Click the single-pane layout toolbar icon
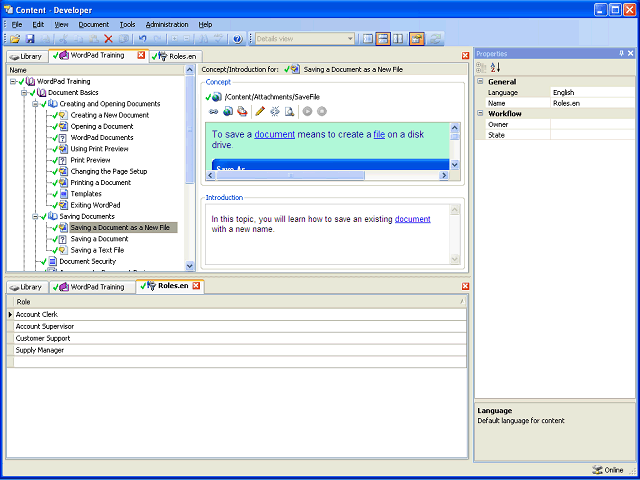The width and height of the screenshot is (640, 480). click(368, 39)
